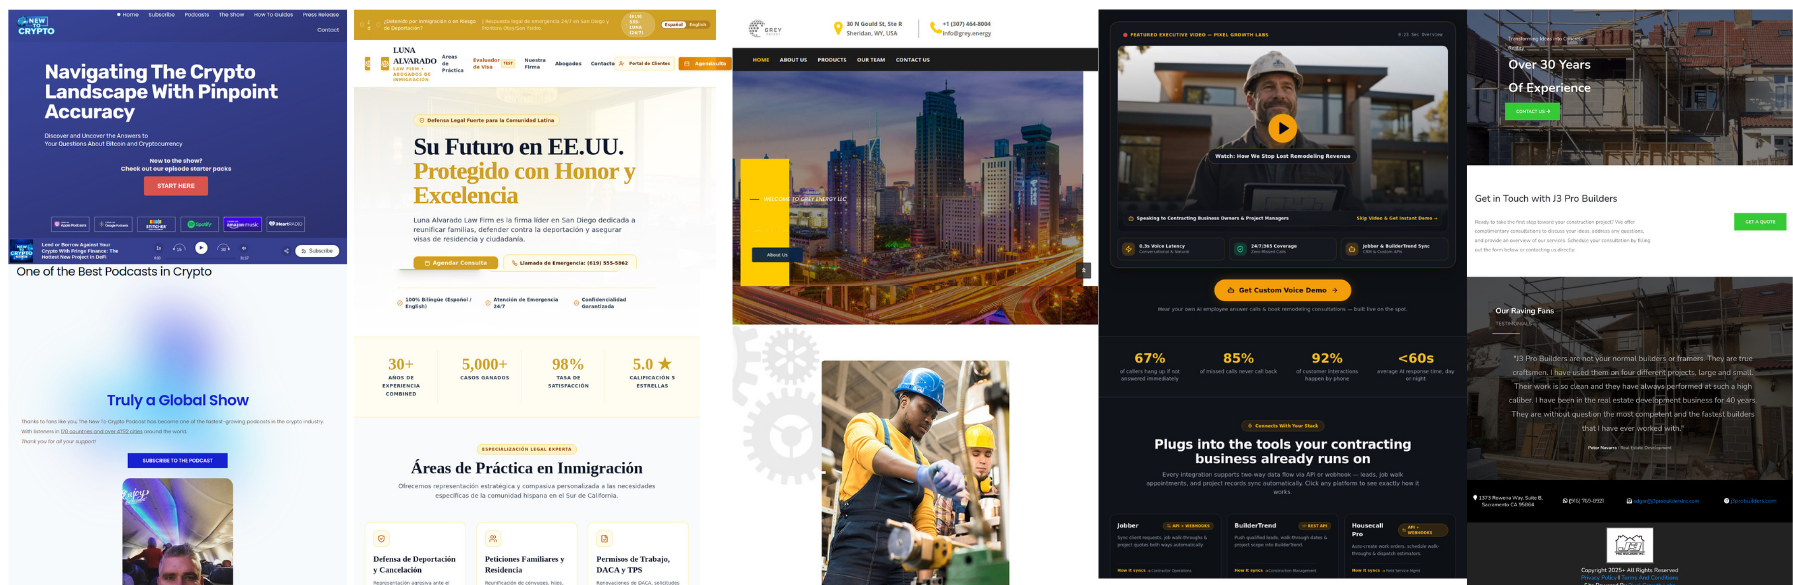This screenshot has height=585, width=1793.
Task: Click the J3 Pro Builders footer logo
Action: [1629, 545]
